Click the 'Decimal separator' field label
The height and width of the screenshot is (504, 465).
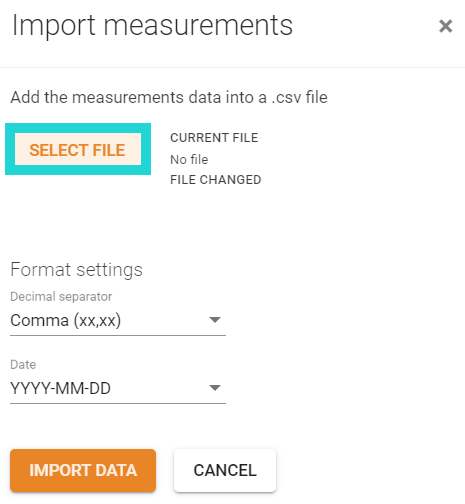tap(61, 296)
